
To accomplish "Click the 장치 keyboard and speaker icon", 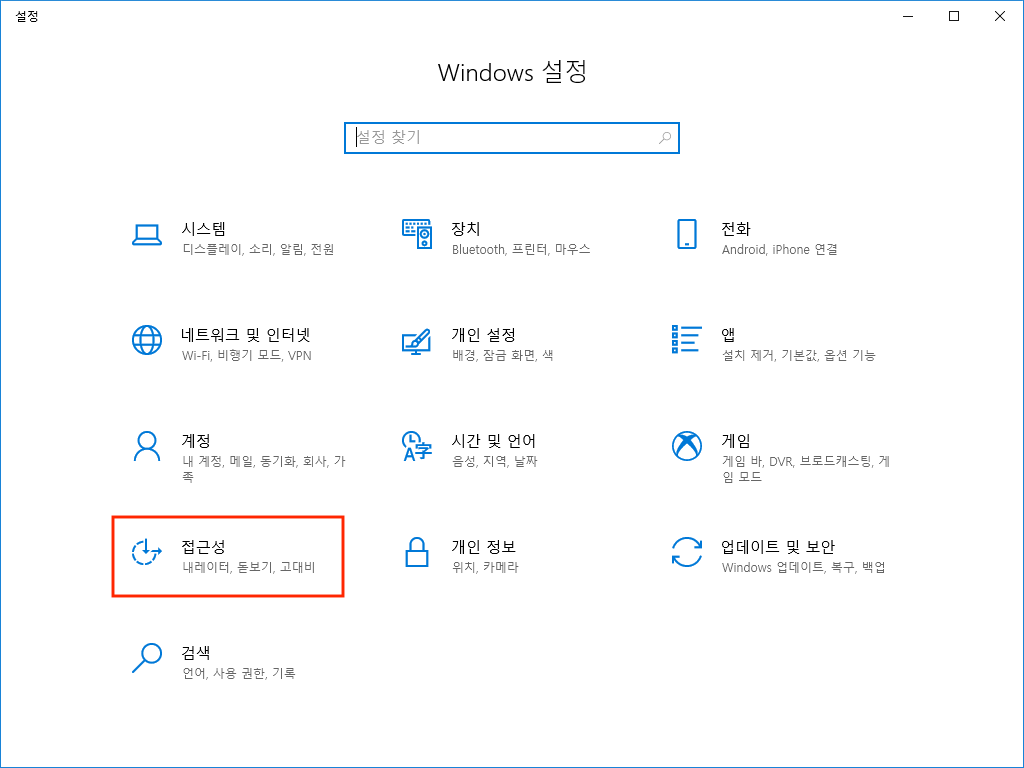I will 417,234.
